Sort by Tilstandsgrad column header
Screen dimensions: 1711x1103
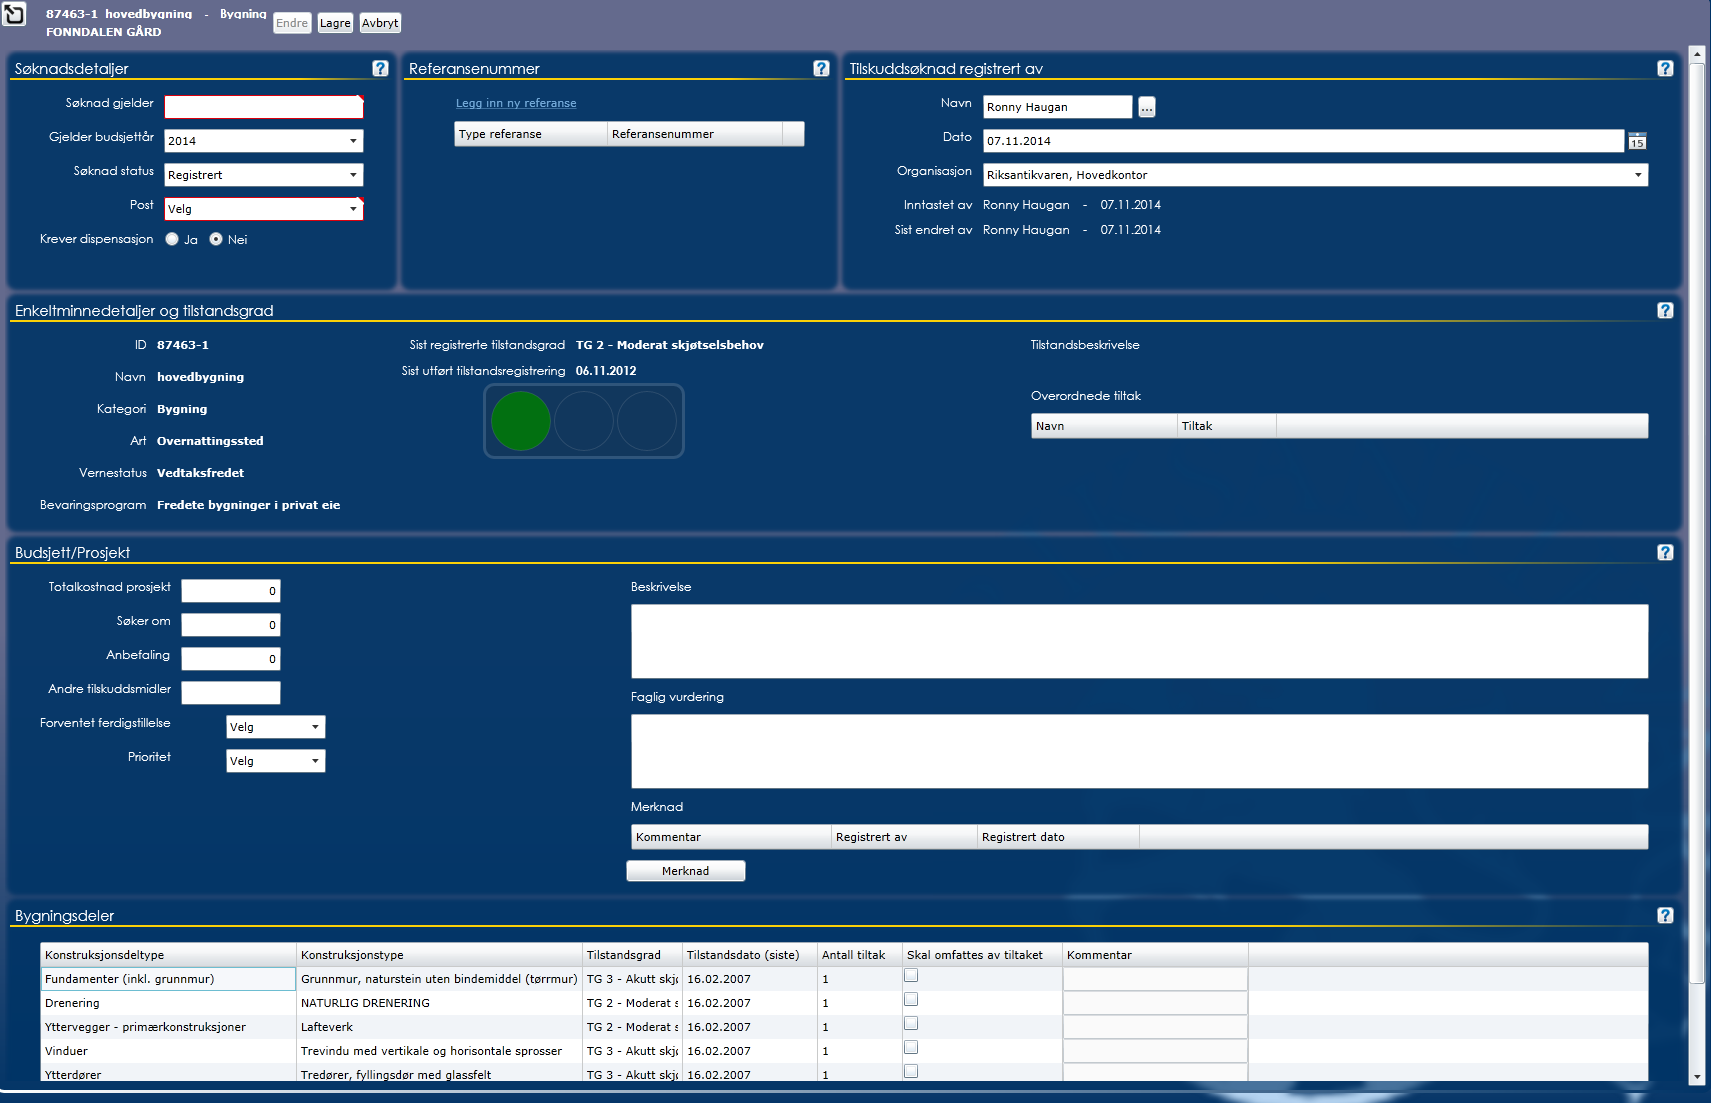[632, 955]
